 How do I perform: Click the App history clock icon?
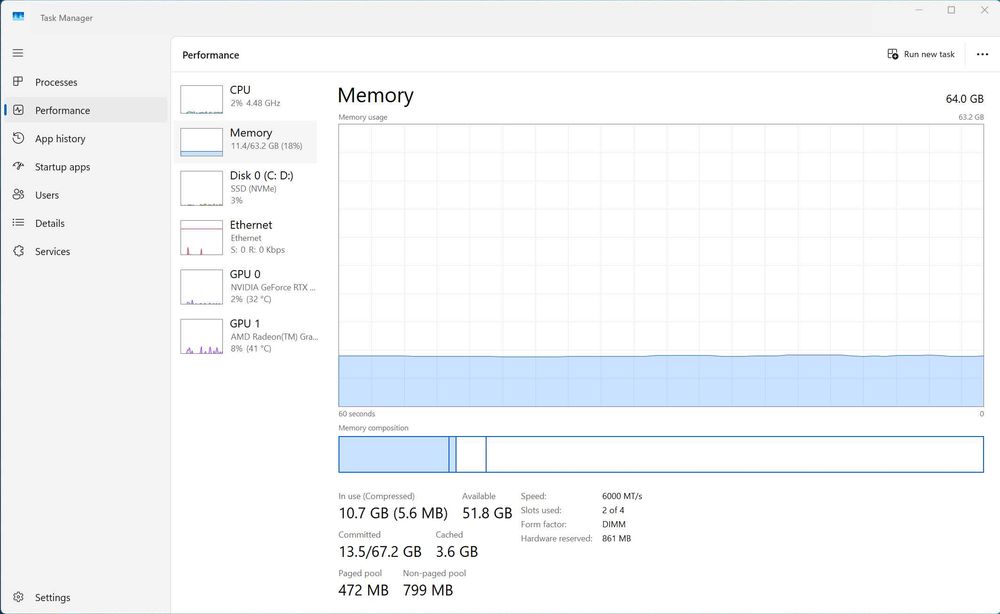(18, 138)
